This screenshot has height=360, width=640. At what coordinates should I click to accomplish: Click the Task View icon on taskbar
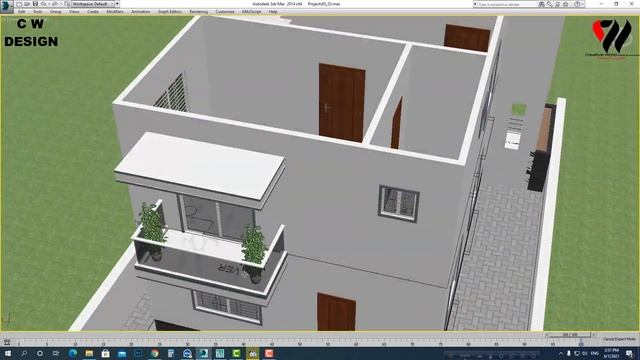pyautogui.click(x=56, y=353)
